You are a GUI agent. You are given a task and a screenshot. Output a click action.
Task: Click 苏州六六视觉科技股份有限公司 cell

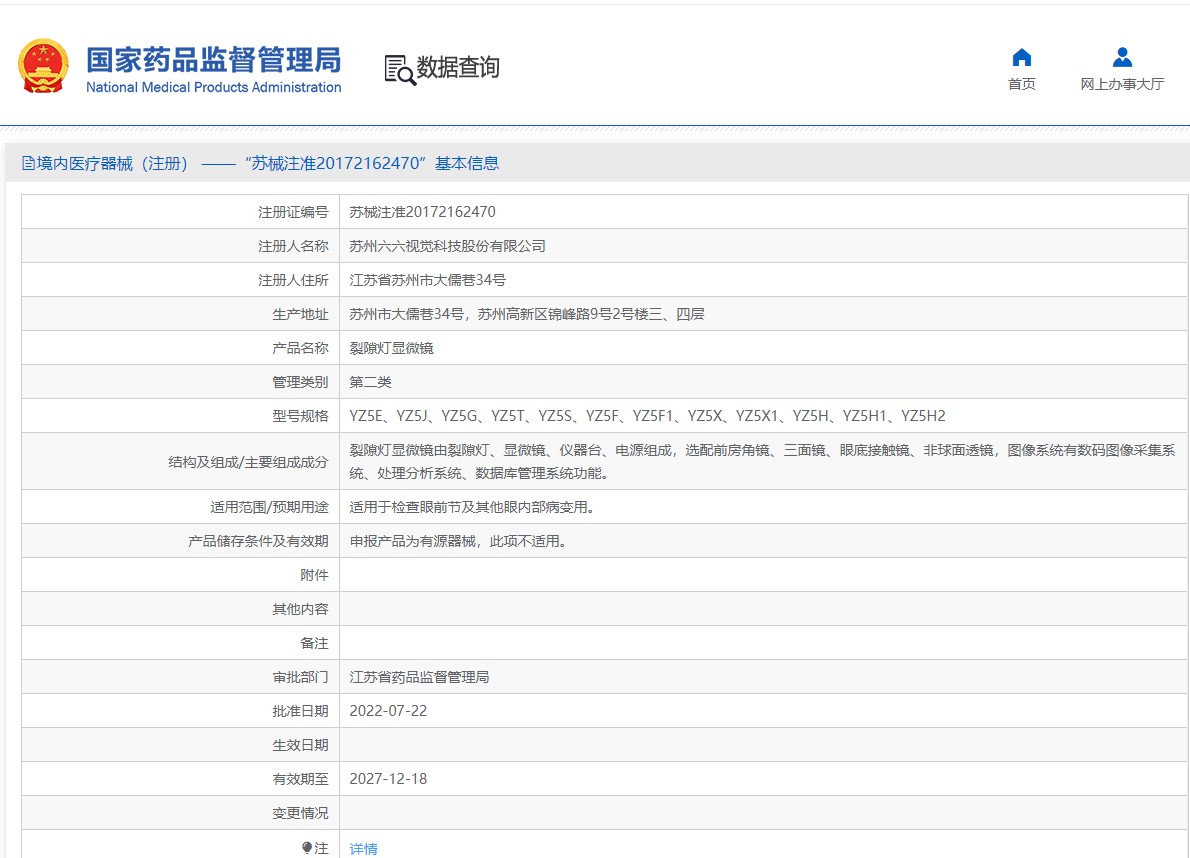[x=447, y=247]
